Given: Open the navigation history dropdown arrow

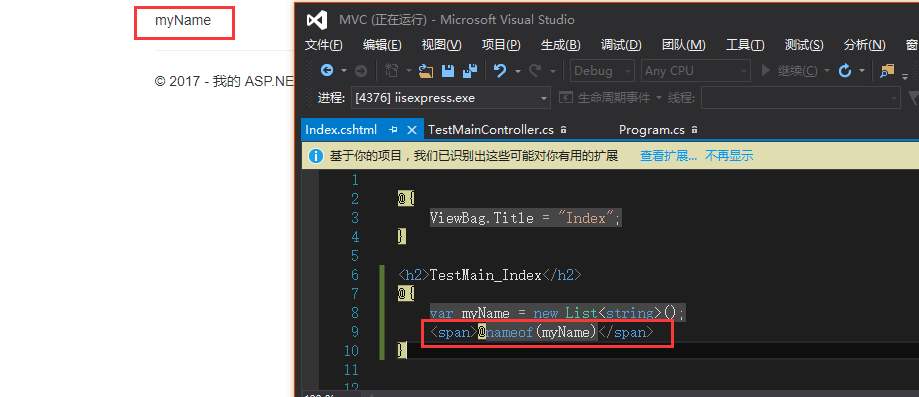Looking at the screenshot, I should pos(344,71).
